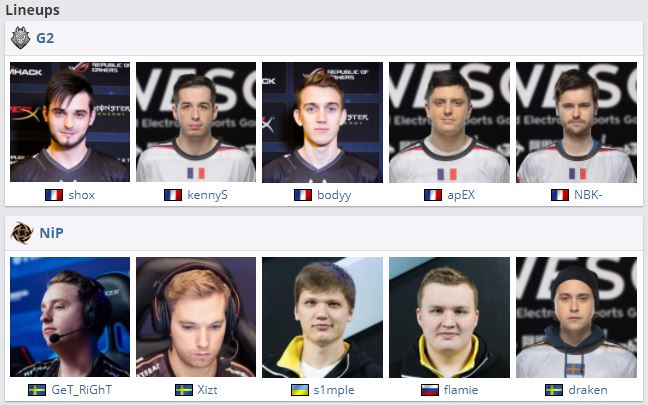
Task: Click the French flag next to NBK-
Action: [560, 195]
